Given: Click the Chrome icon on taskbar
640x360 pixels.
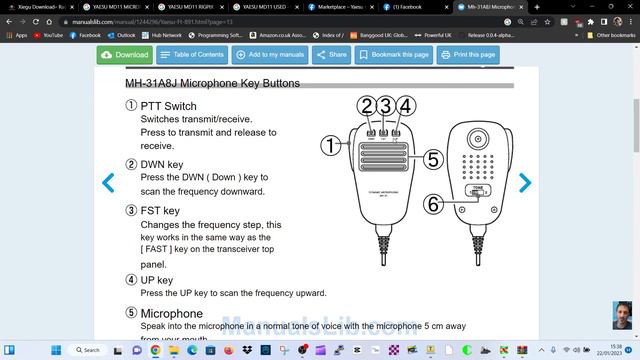Looking at the screenshot, I should tap(156, 350).
